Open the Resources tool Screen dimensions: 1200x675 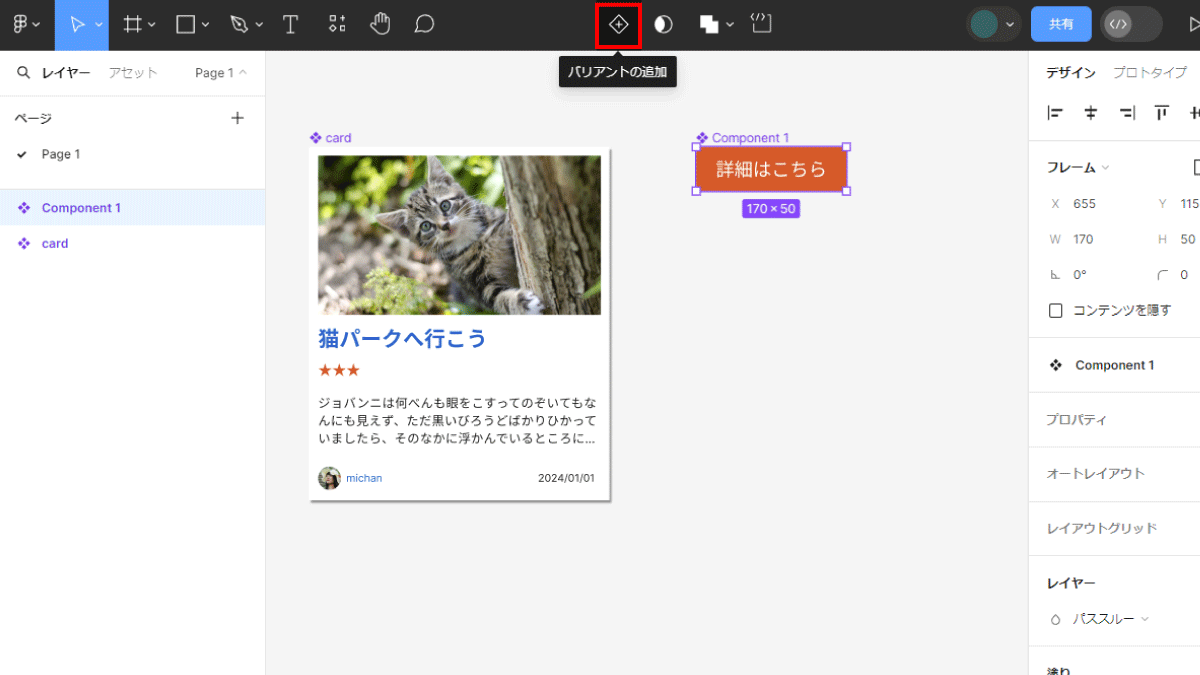tap(338, 24)
